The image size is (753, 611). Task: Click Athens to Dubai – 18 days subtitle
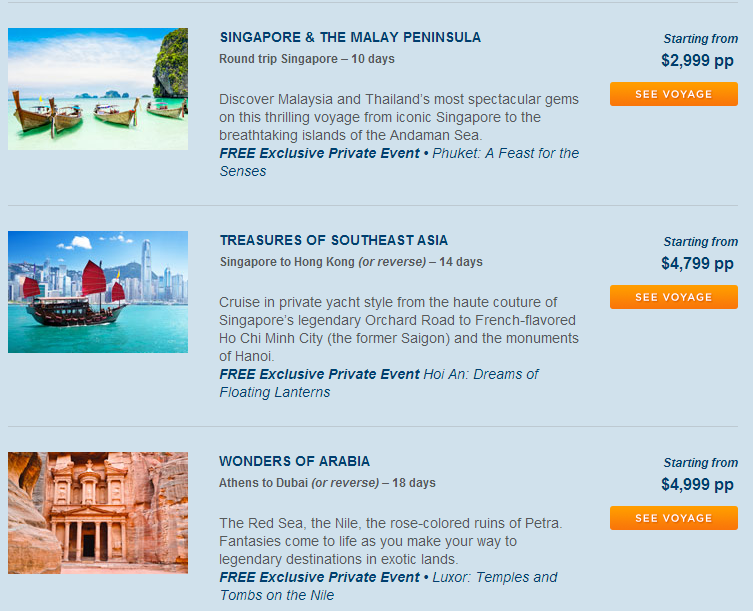point(327,483)
